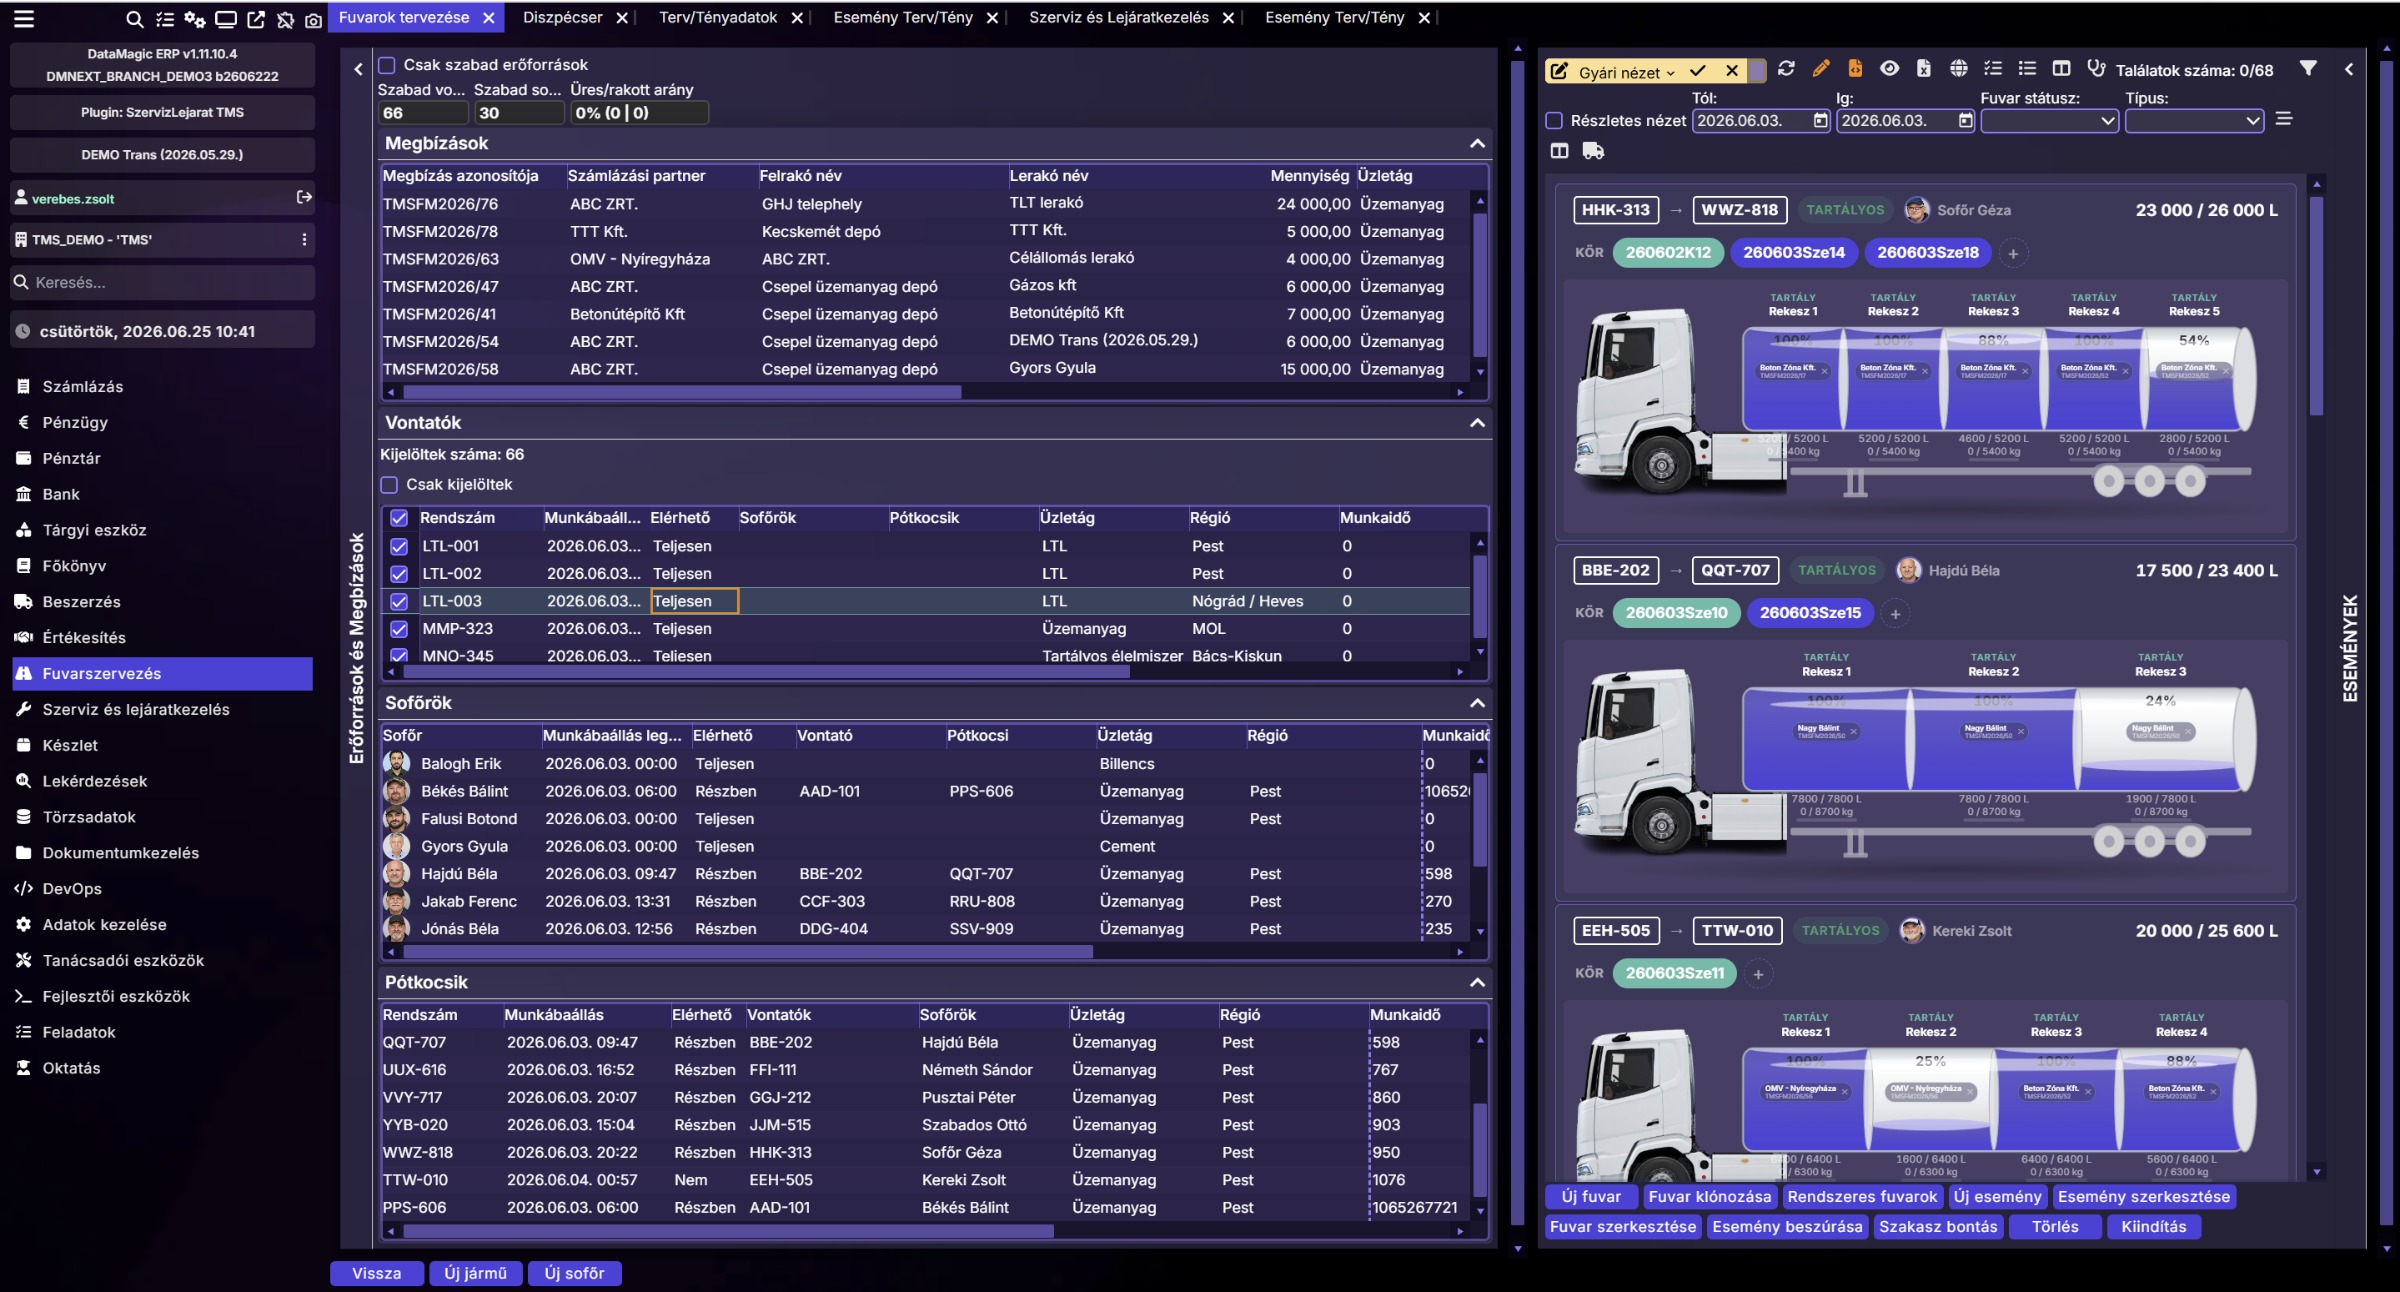
Task: Open the Gyári nézet view dropdown
Action: coord(1626,72)
